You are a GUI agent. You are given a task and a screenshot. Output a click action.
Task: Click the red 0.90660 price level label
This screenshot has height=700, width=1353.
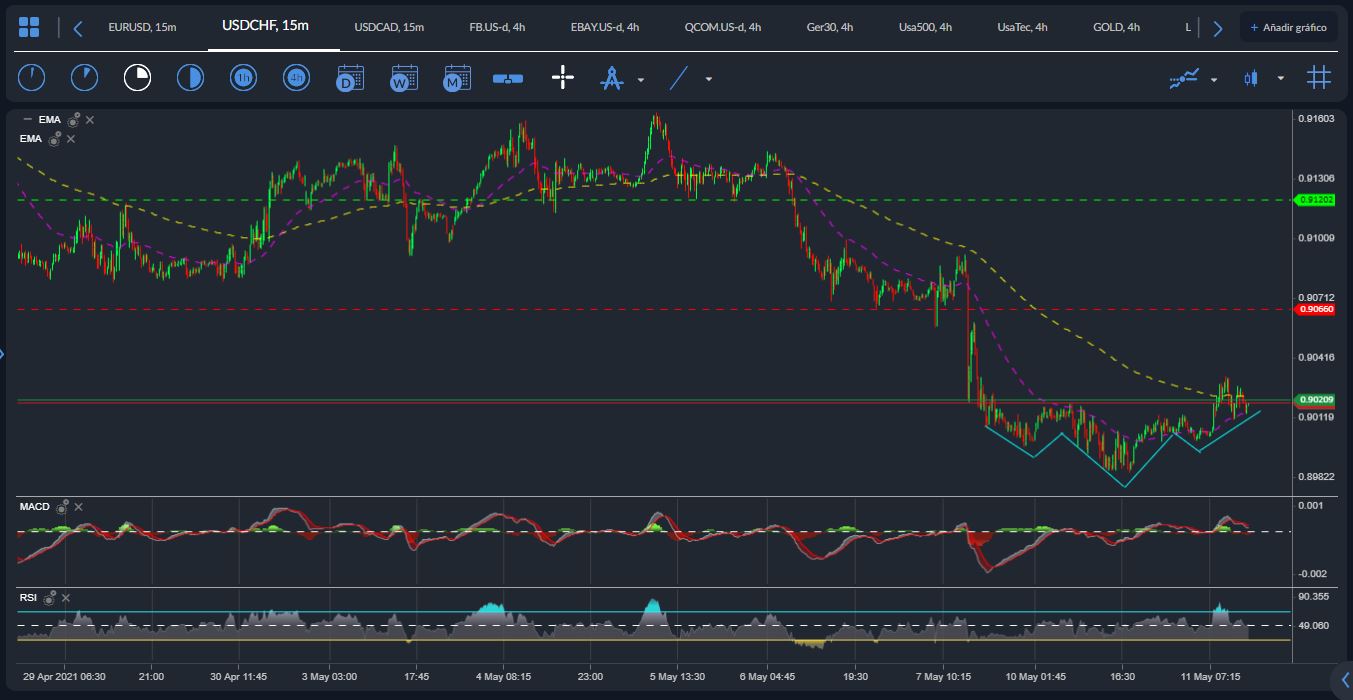point(1315,310)
